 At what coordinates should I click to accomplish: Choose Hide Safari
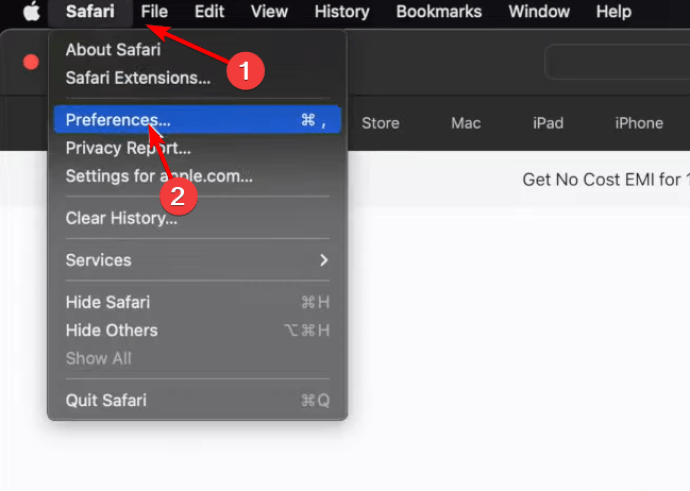tap(197, 302)
